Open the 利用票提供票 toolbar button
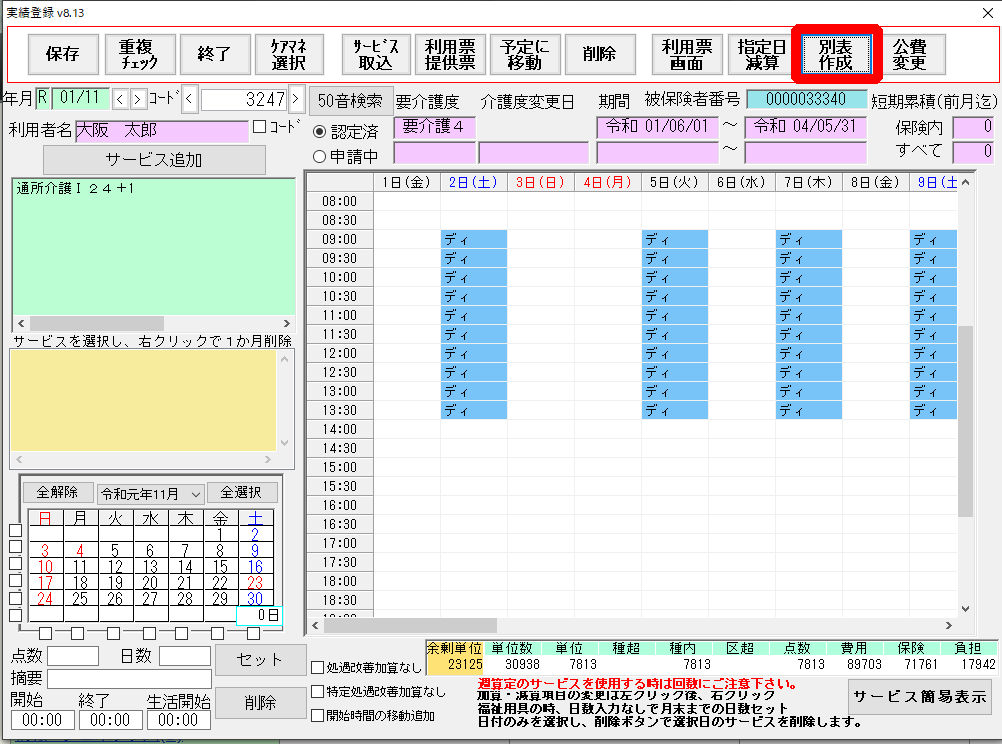The height and width of the screenshot is (744, 1002). tap(449, 54)
